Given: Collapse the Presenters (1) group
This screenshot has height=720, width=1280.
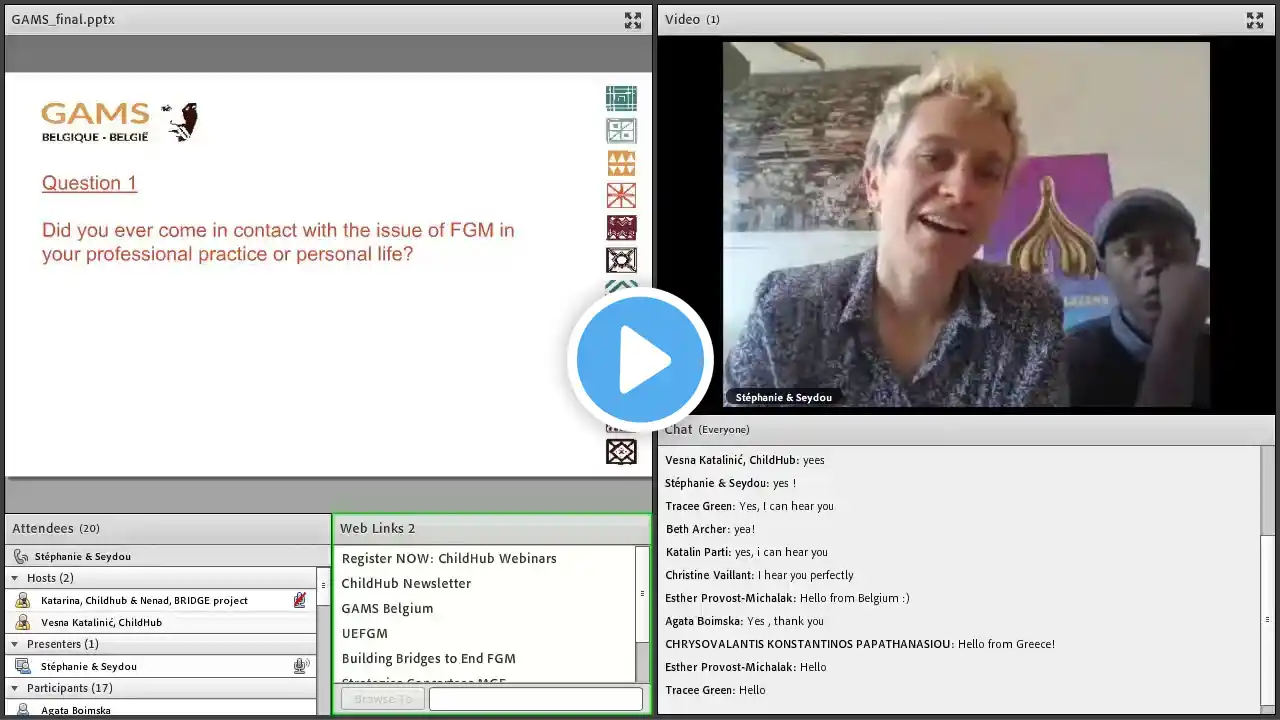Looking at the screenshot, I should click(14, 644).
